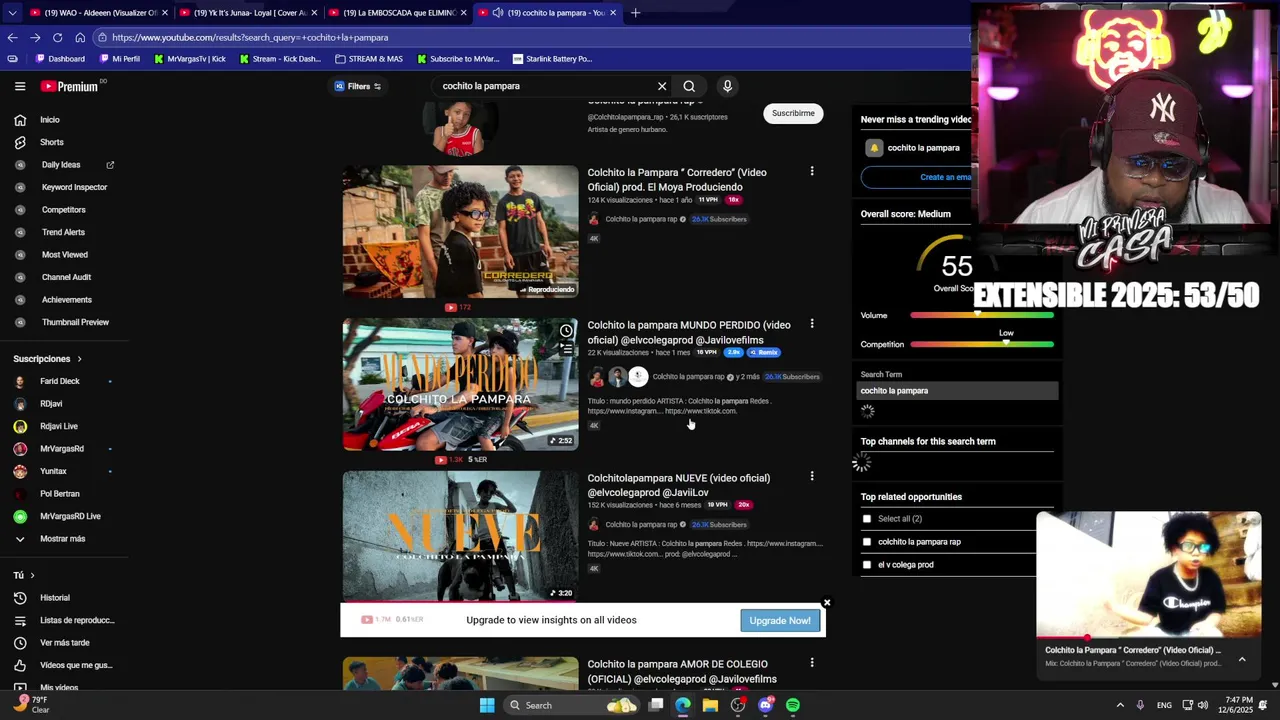This screenshot has width=1280, height=720.
Task: Click Upgrade Now! button
Action: 780,620
